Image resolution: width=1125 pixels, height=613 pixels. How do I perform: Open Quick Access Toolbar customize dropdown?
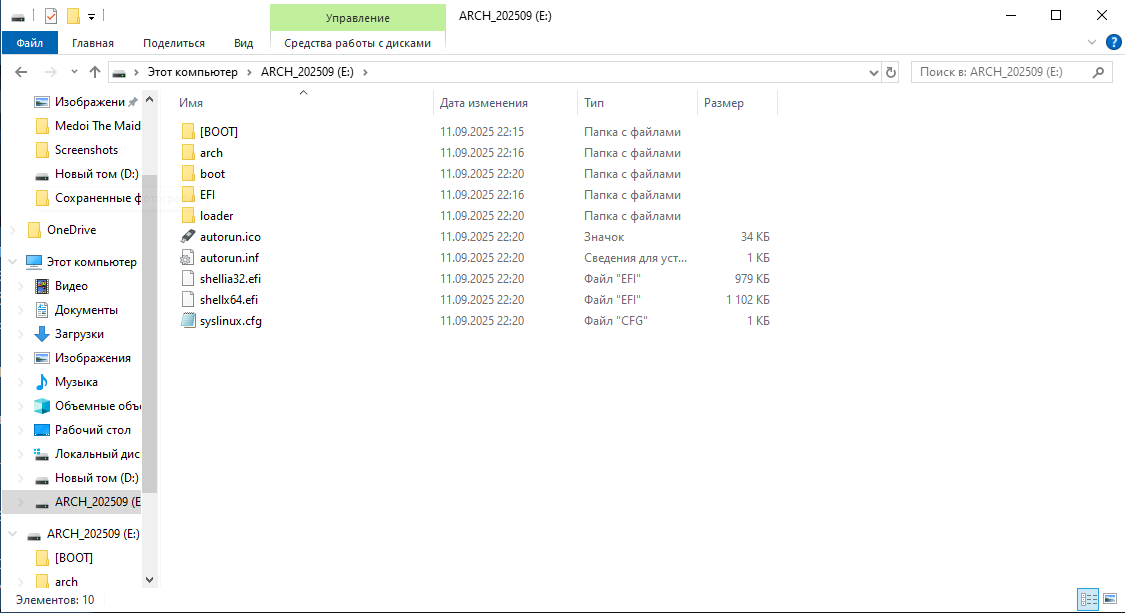[x=91, y=16]
